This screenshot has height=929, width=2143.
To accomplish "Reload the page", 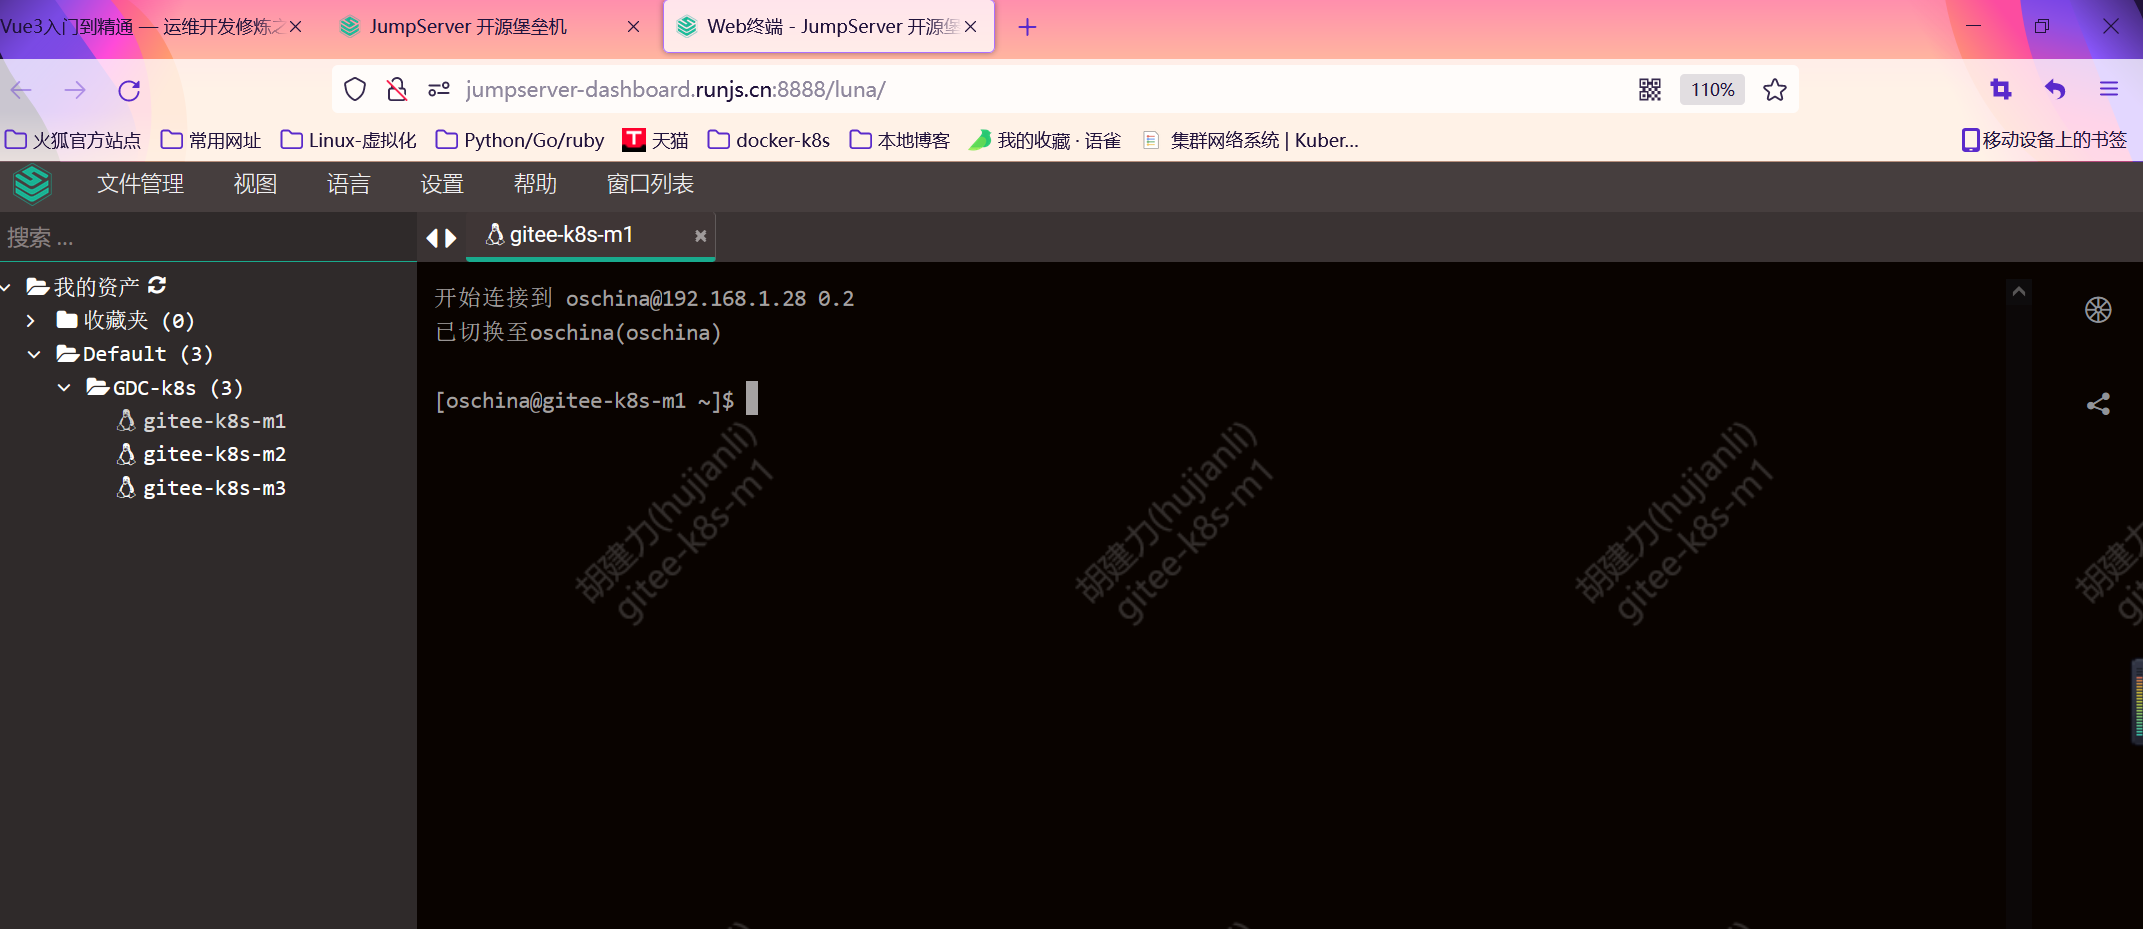I will click(129, 90).
